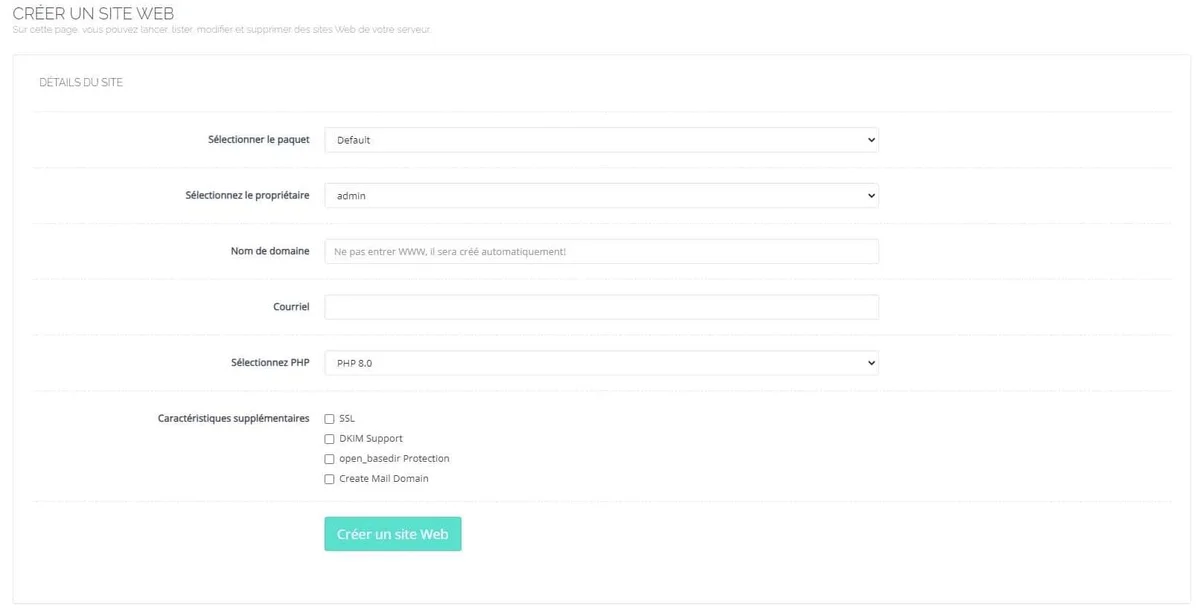Click the Nom de domaine input field
Viewport: 1200px width, 612px height.
[x=601, y=252]
